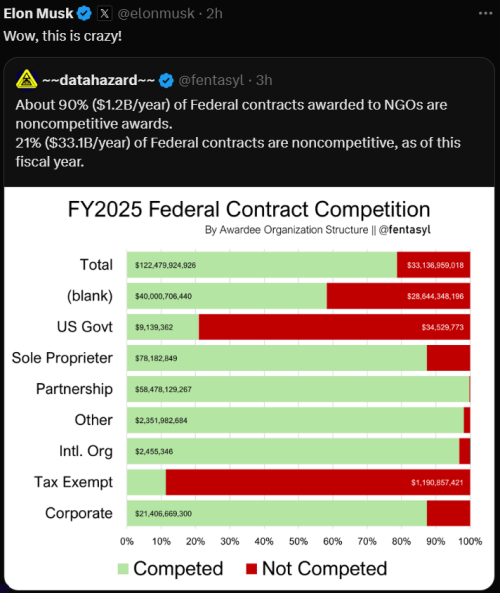Open the Elon Musk profile name

click(38, 14)
